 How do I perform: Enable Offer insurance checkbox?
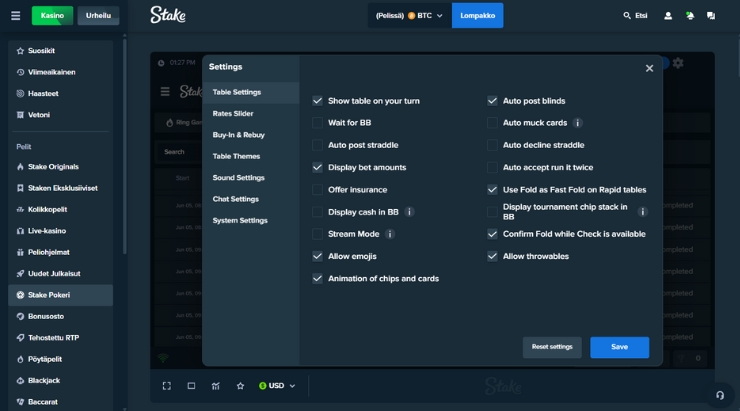[x=318, y=190]
